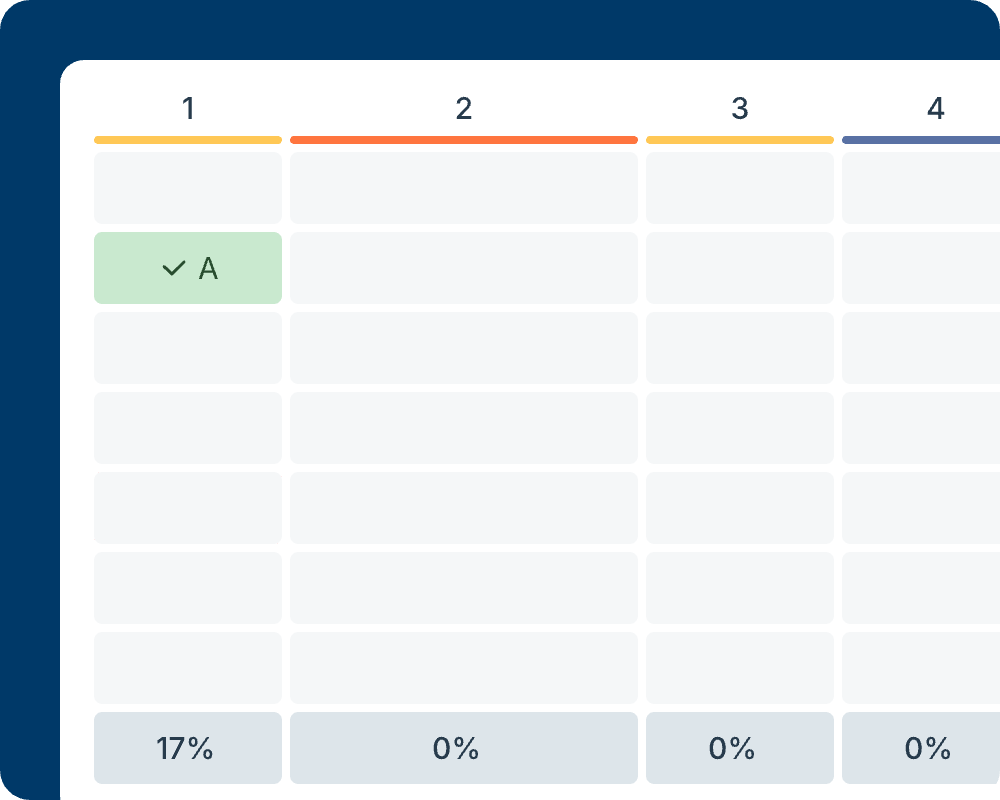Select question header 3

pyautogui.click(x=740, y=109)
